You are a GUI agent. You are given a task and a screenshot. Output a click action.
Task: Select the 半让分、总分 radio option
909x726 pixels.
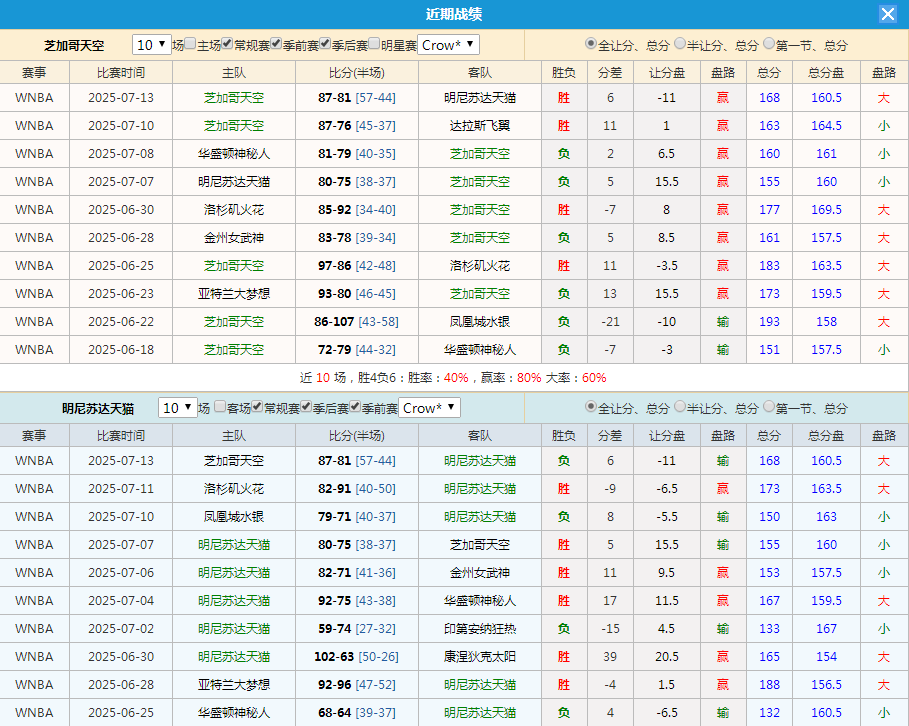point(680,44)
